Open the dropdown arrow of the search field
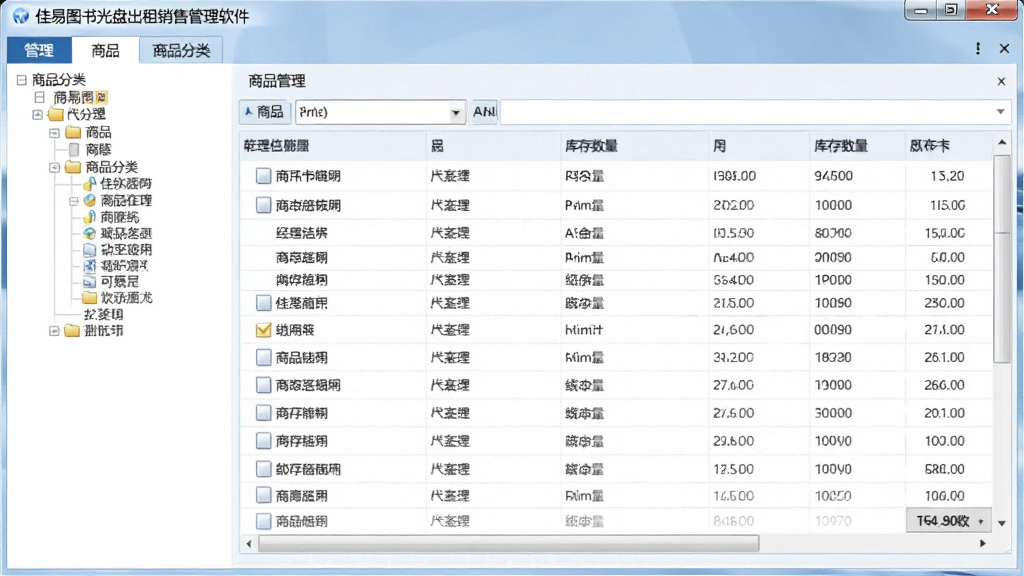 [x=1000, y=112]
